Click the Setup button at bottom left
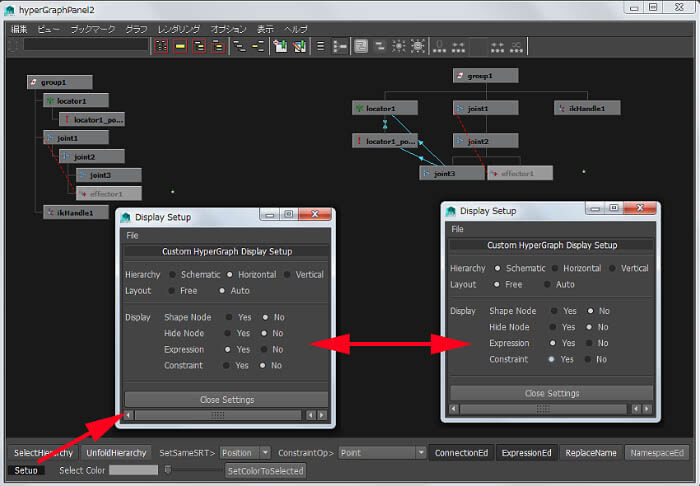The image size is (700, 486). click(x=26, y=470)
